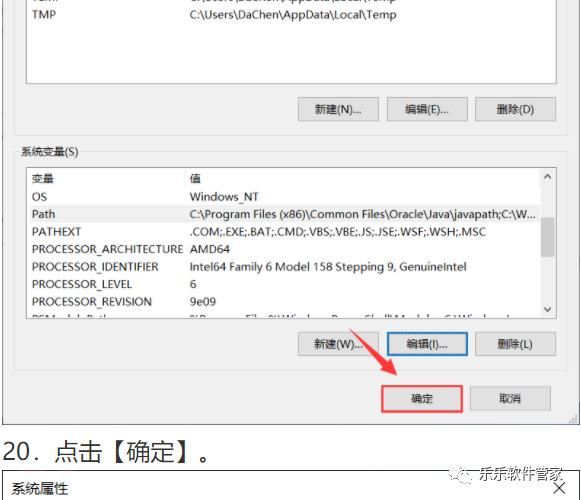Click the system variables scrollbar thumb
581x500 pixels.
click(548, 237)
